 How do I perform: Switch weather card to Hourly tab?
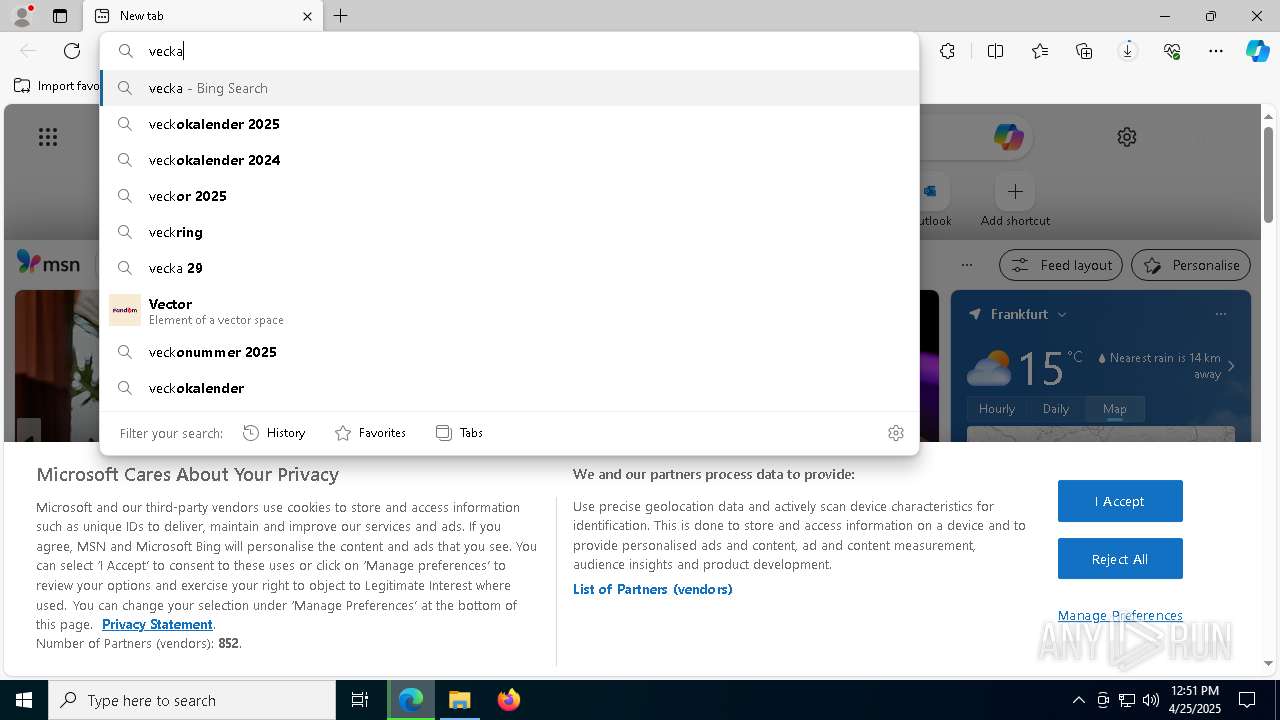click(x=997, y=409)
